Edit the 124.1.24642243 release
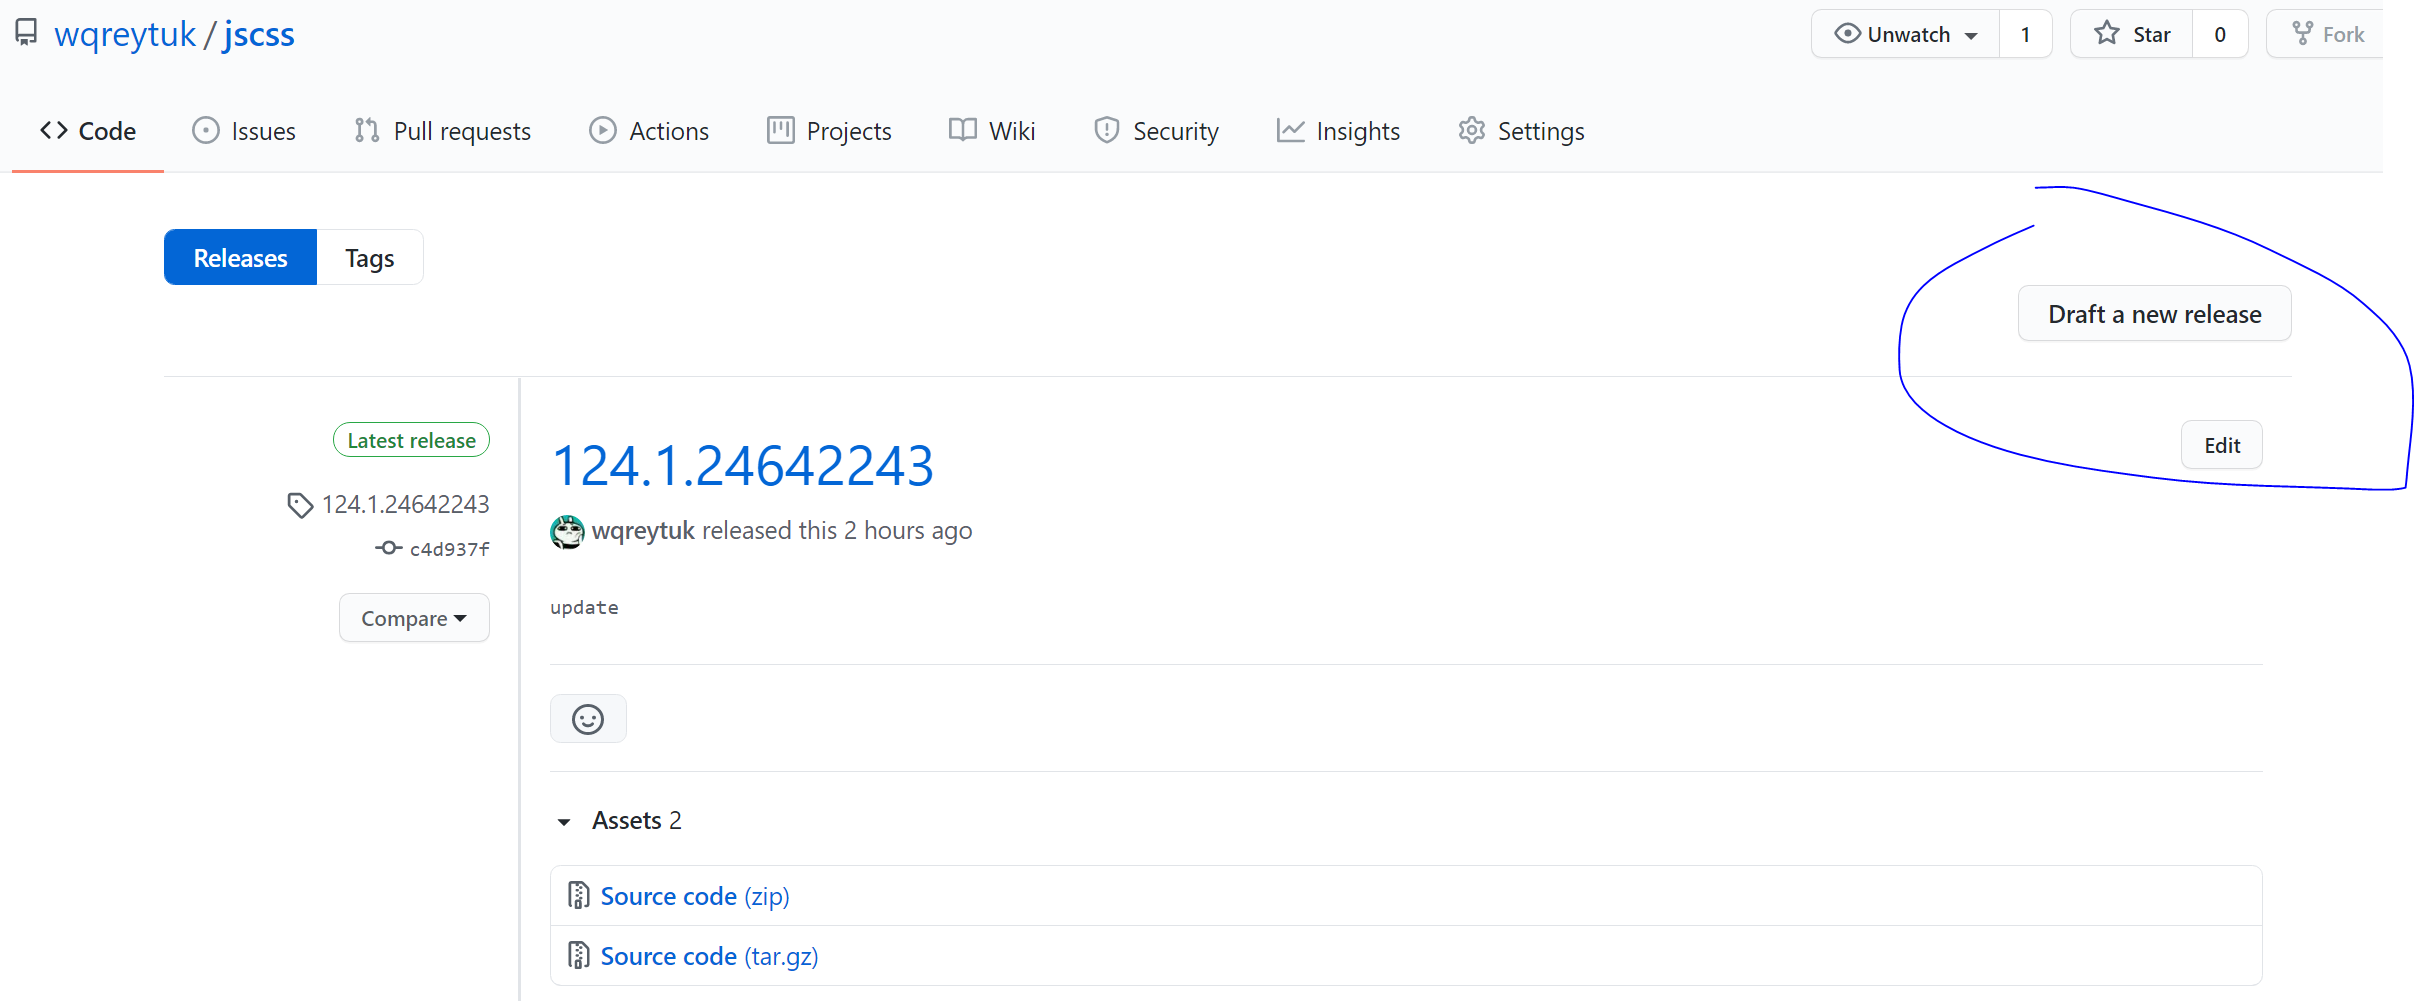 (2222, 445)
